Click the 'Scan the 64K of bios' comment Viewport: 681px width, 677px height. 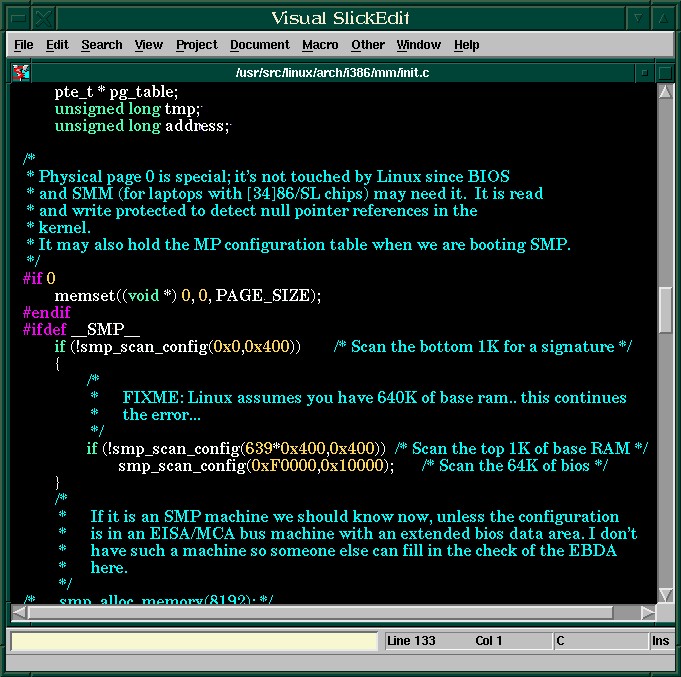coord(515,466)
